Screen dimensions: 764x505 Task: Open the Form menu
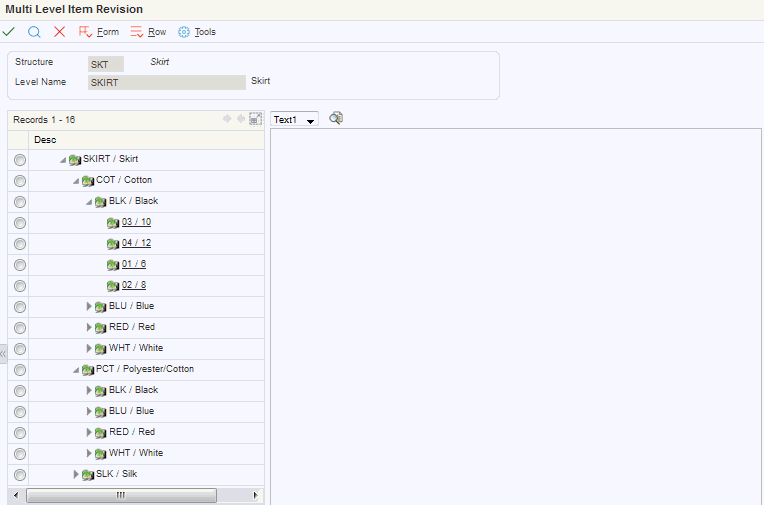click(108, 32)
